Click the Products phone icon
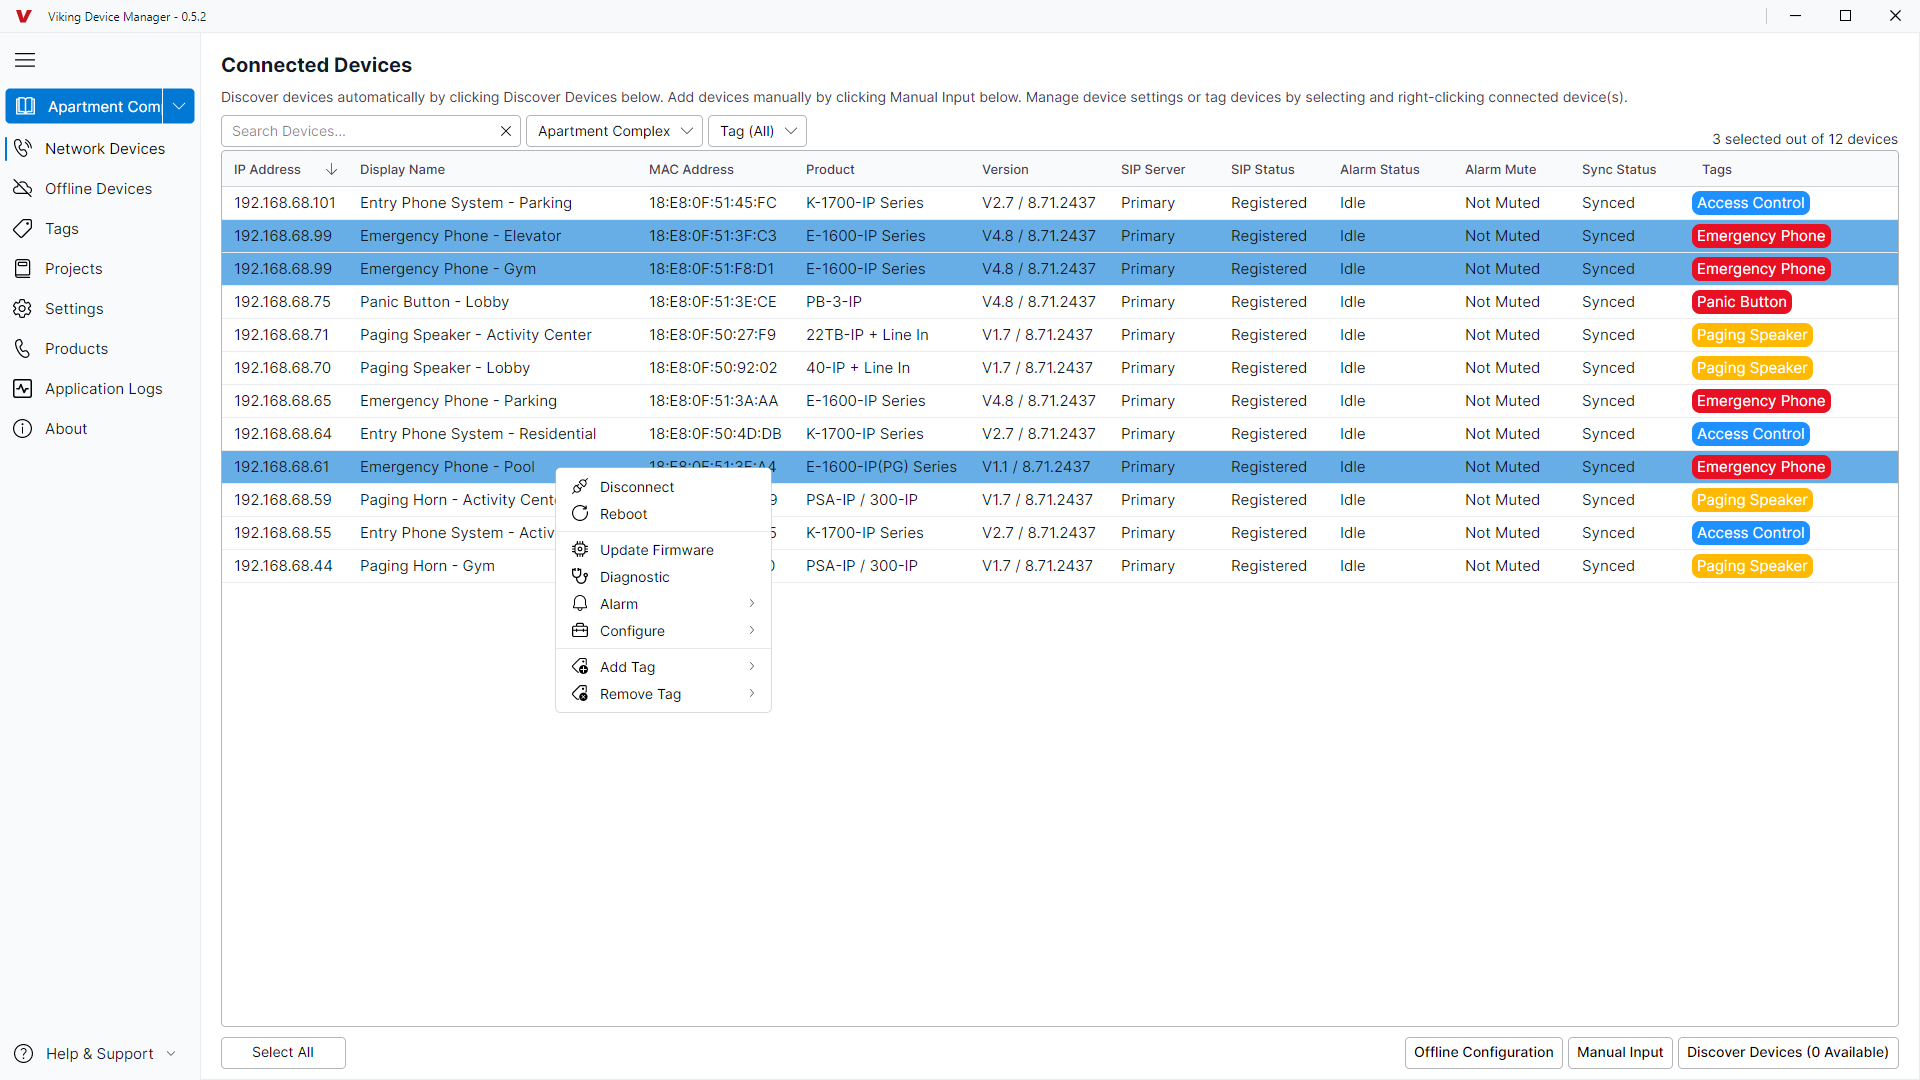 23,348
